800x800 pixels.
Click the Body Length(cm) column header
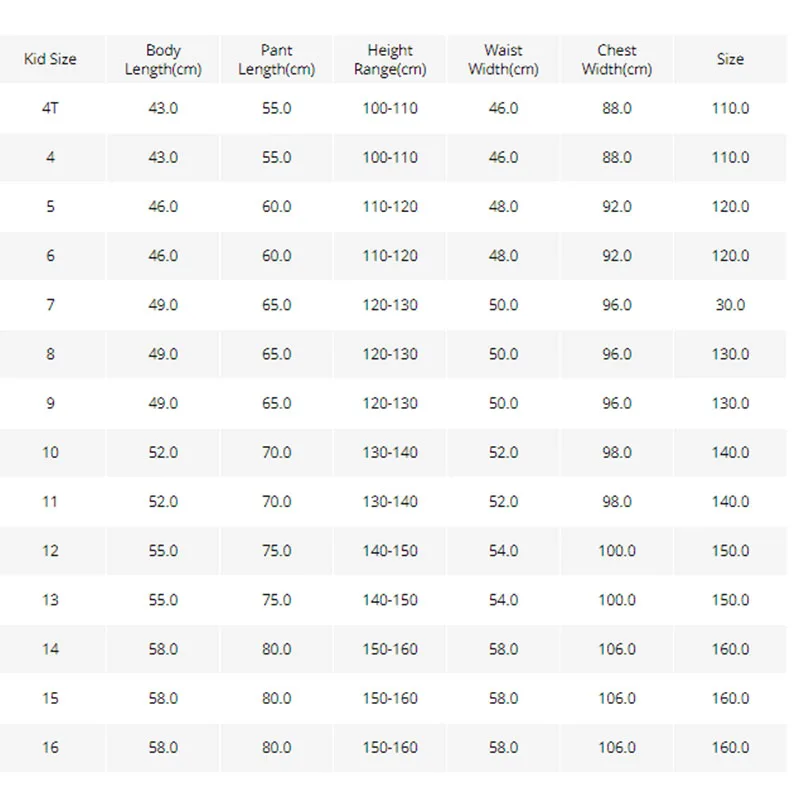click(163, 59)
